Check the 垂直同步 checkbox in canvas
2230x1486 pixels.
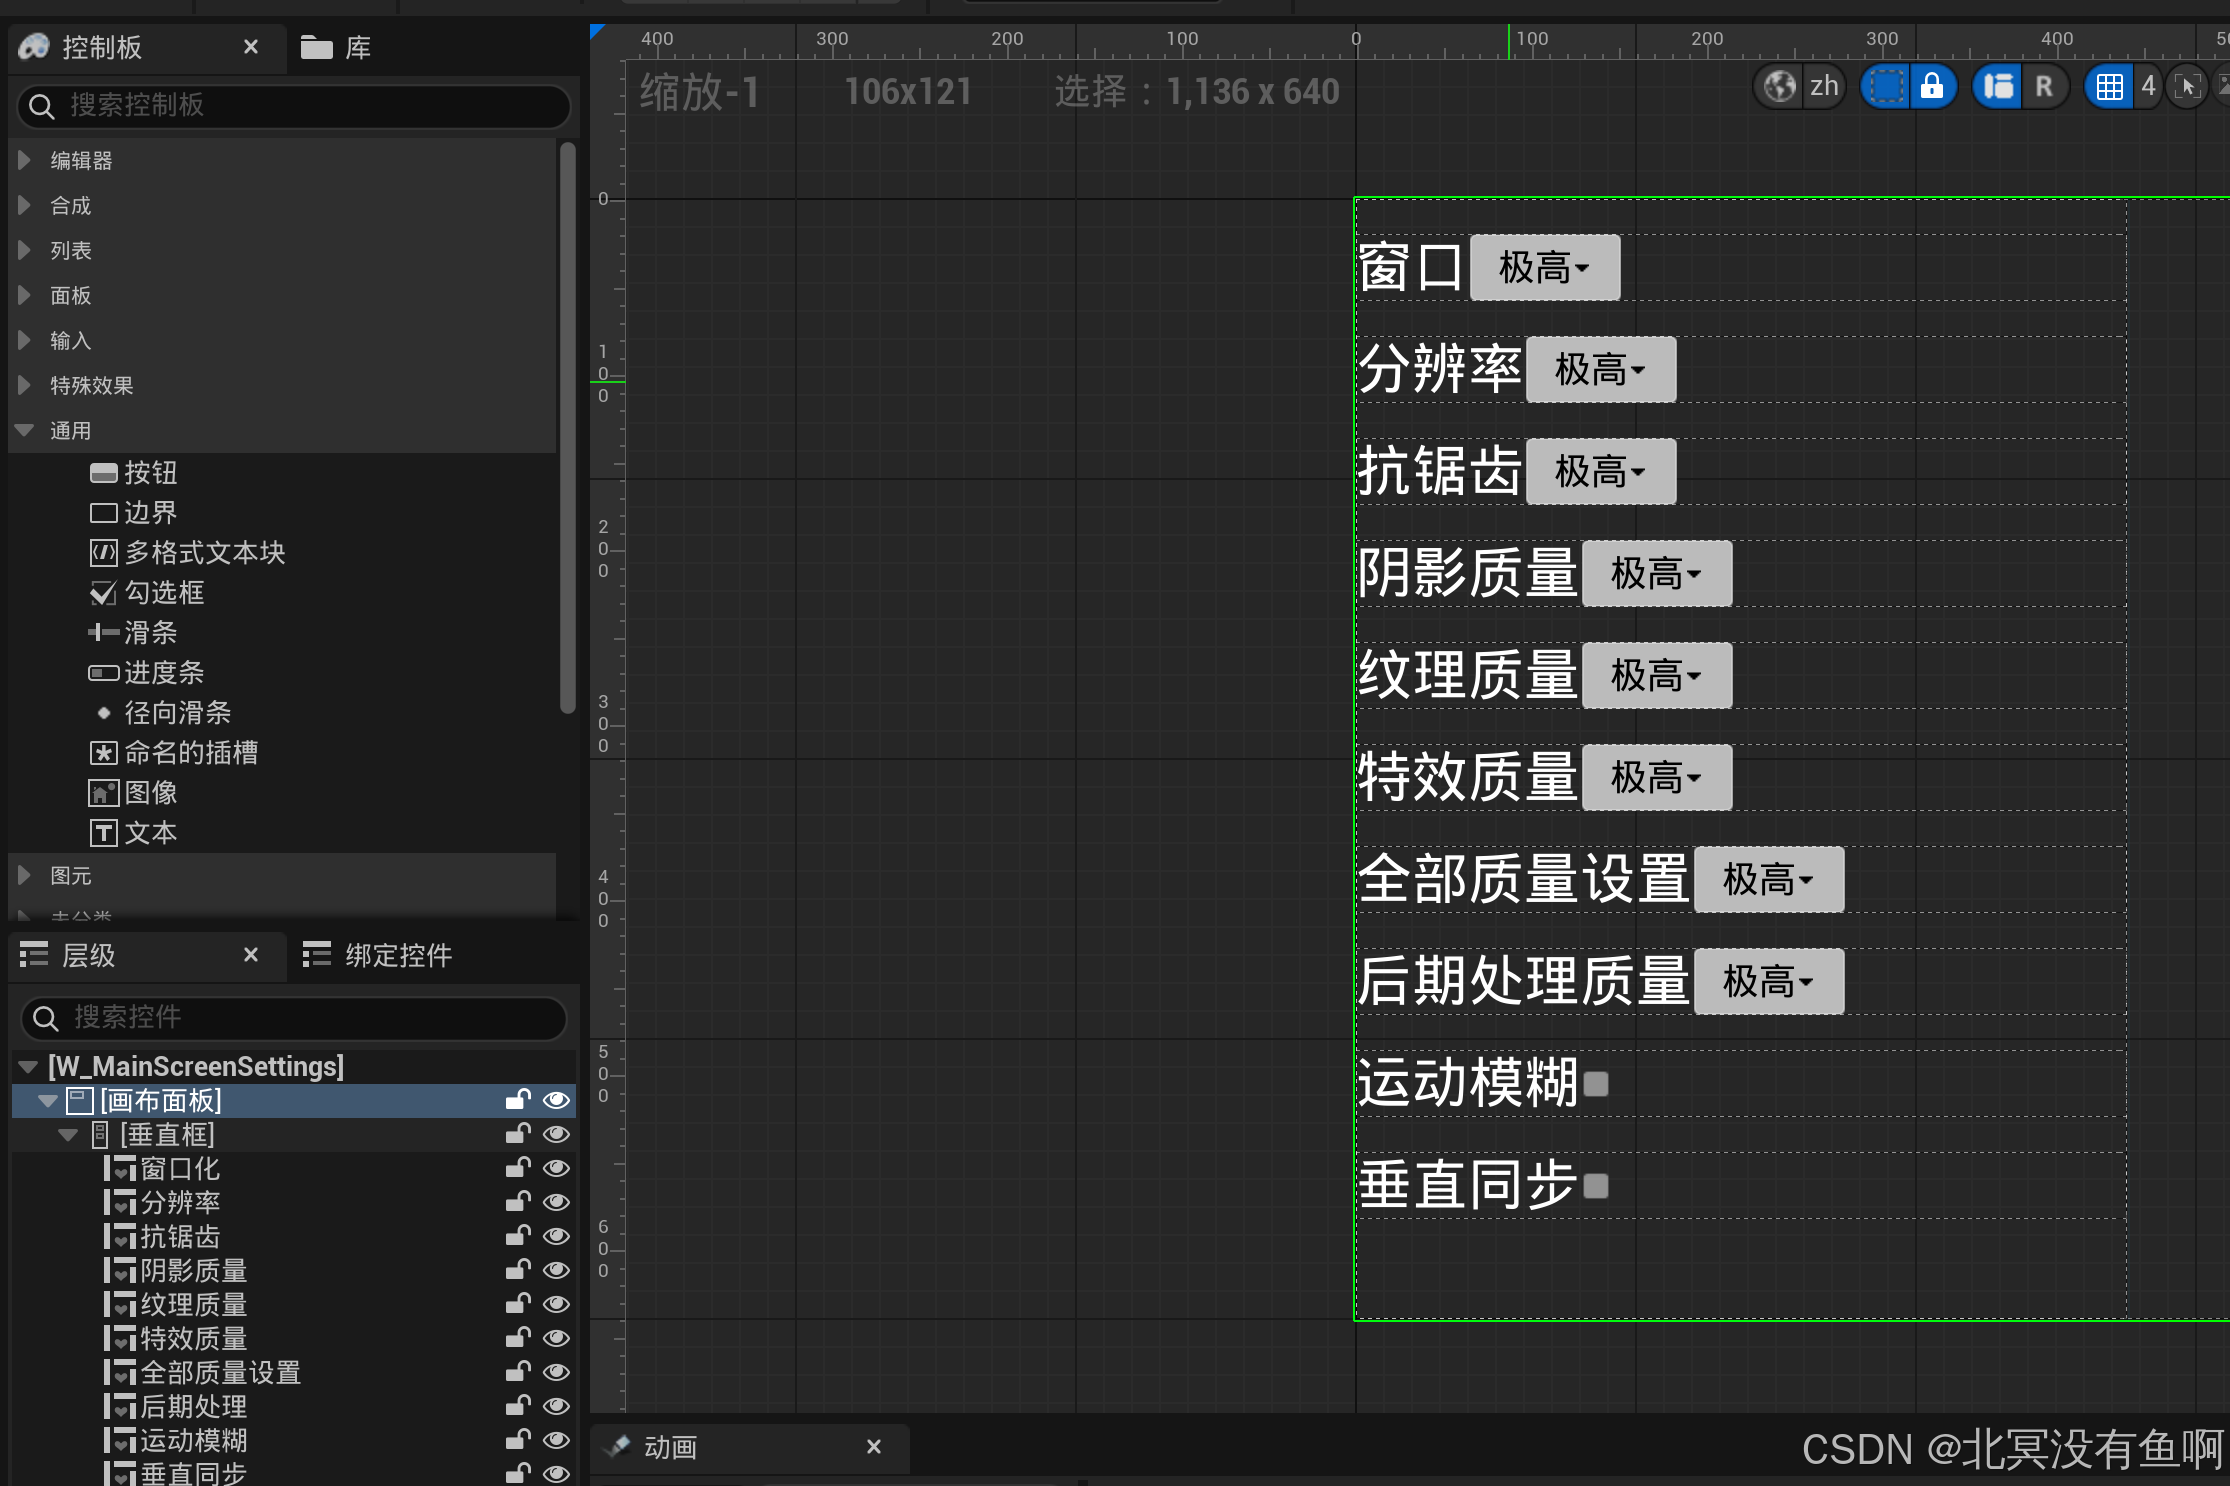tap(1596, 1186)
